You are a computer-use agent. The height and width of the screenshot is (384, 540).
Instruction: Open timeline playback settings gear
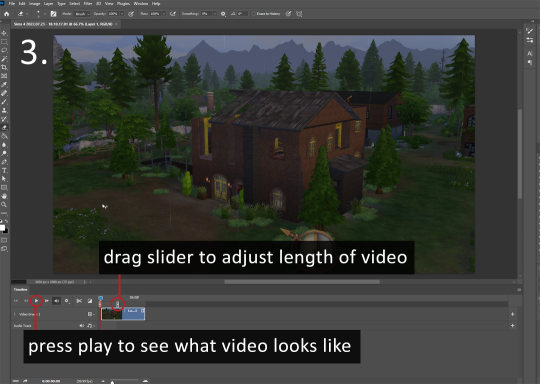pyautogui.click(x=67, y=301)
